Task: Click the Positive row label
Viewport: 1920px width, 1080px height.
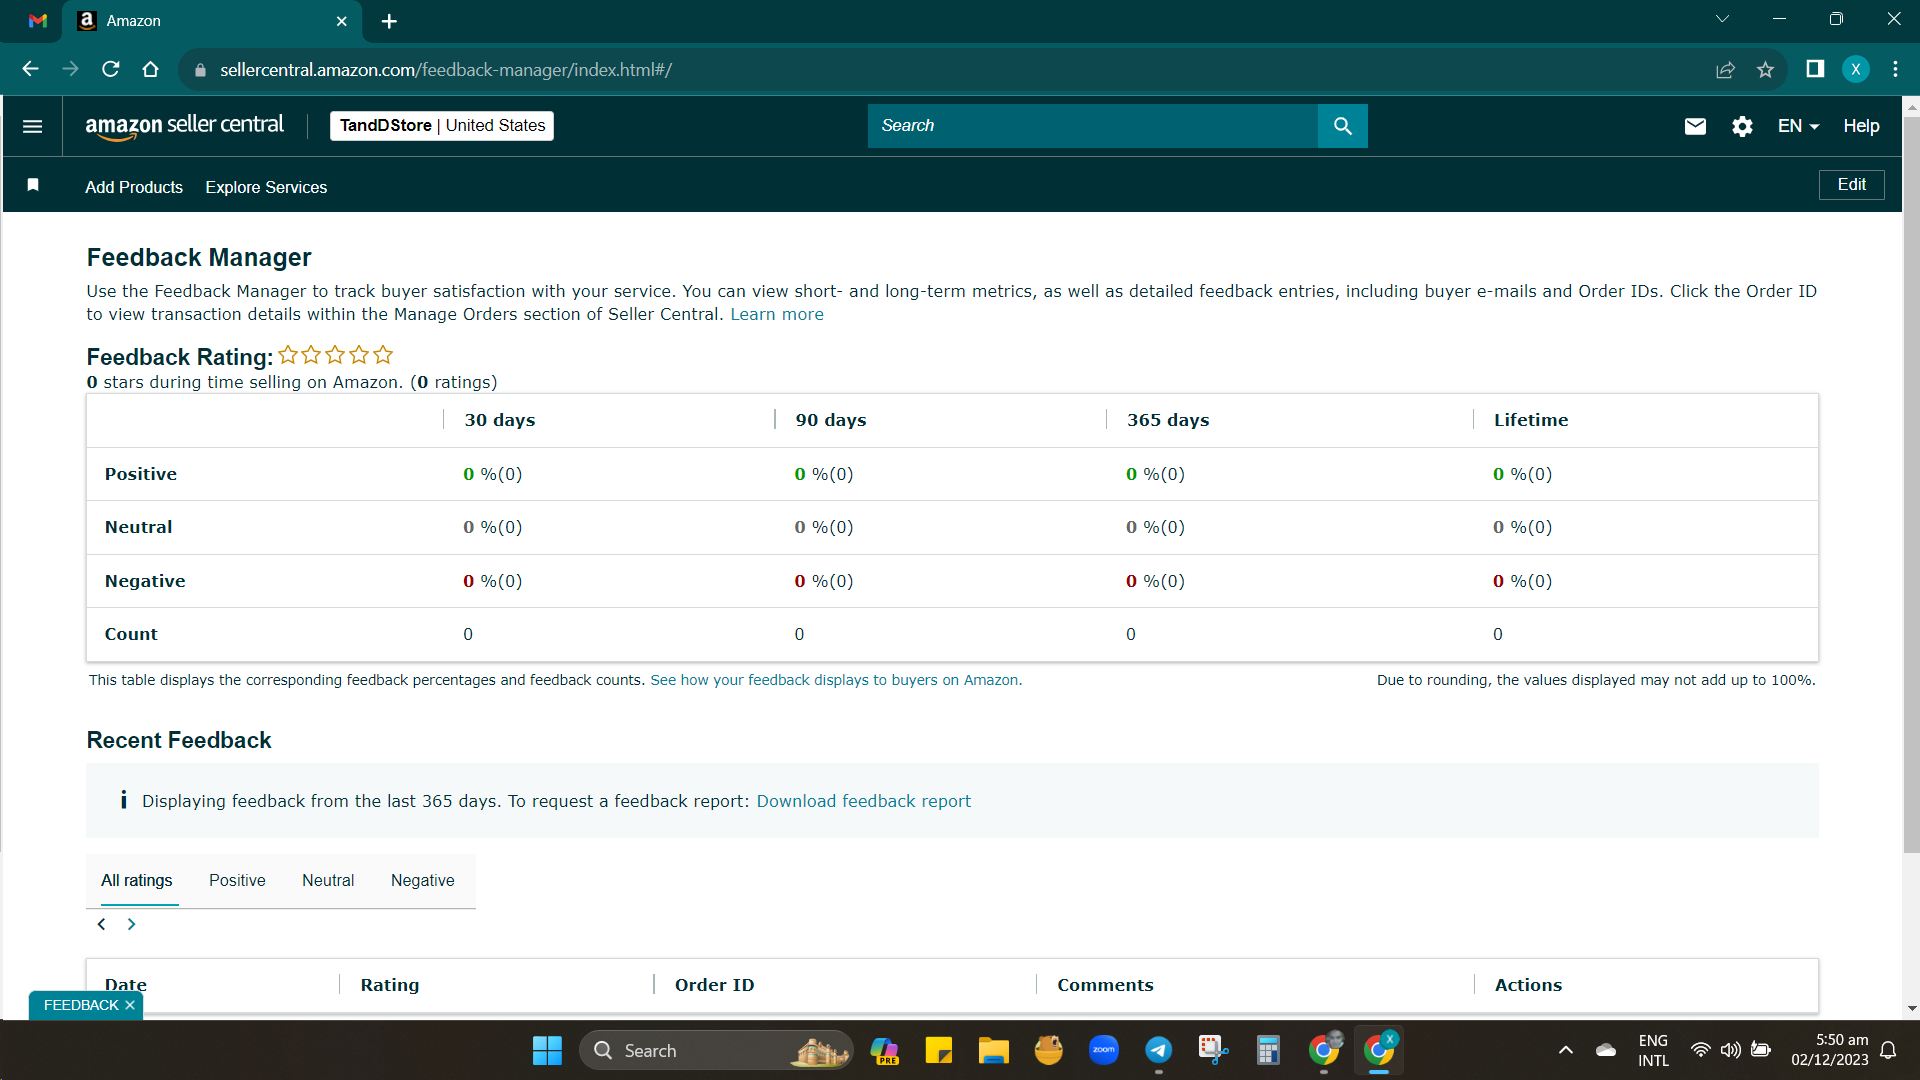Action: click(x=140, y=474)
